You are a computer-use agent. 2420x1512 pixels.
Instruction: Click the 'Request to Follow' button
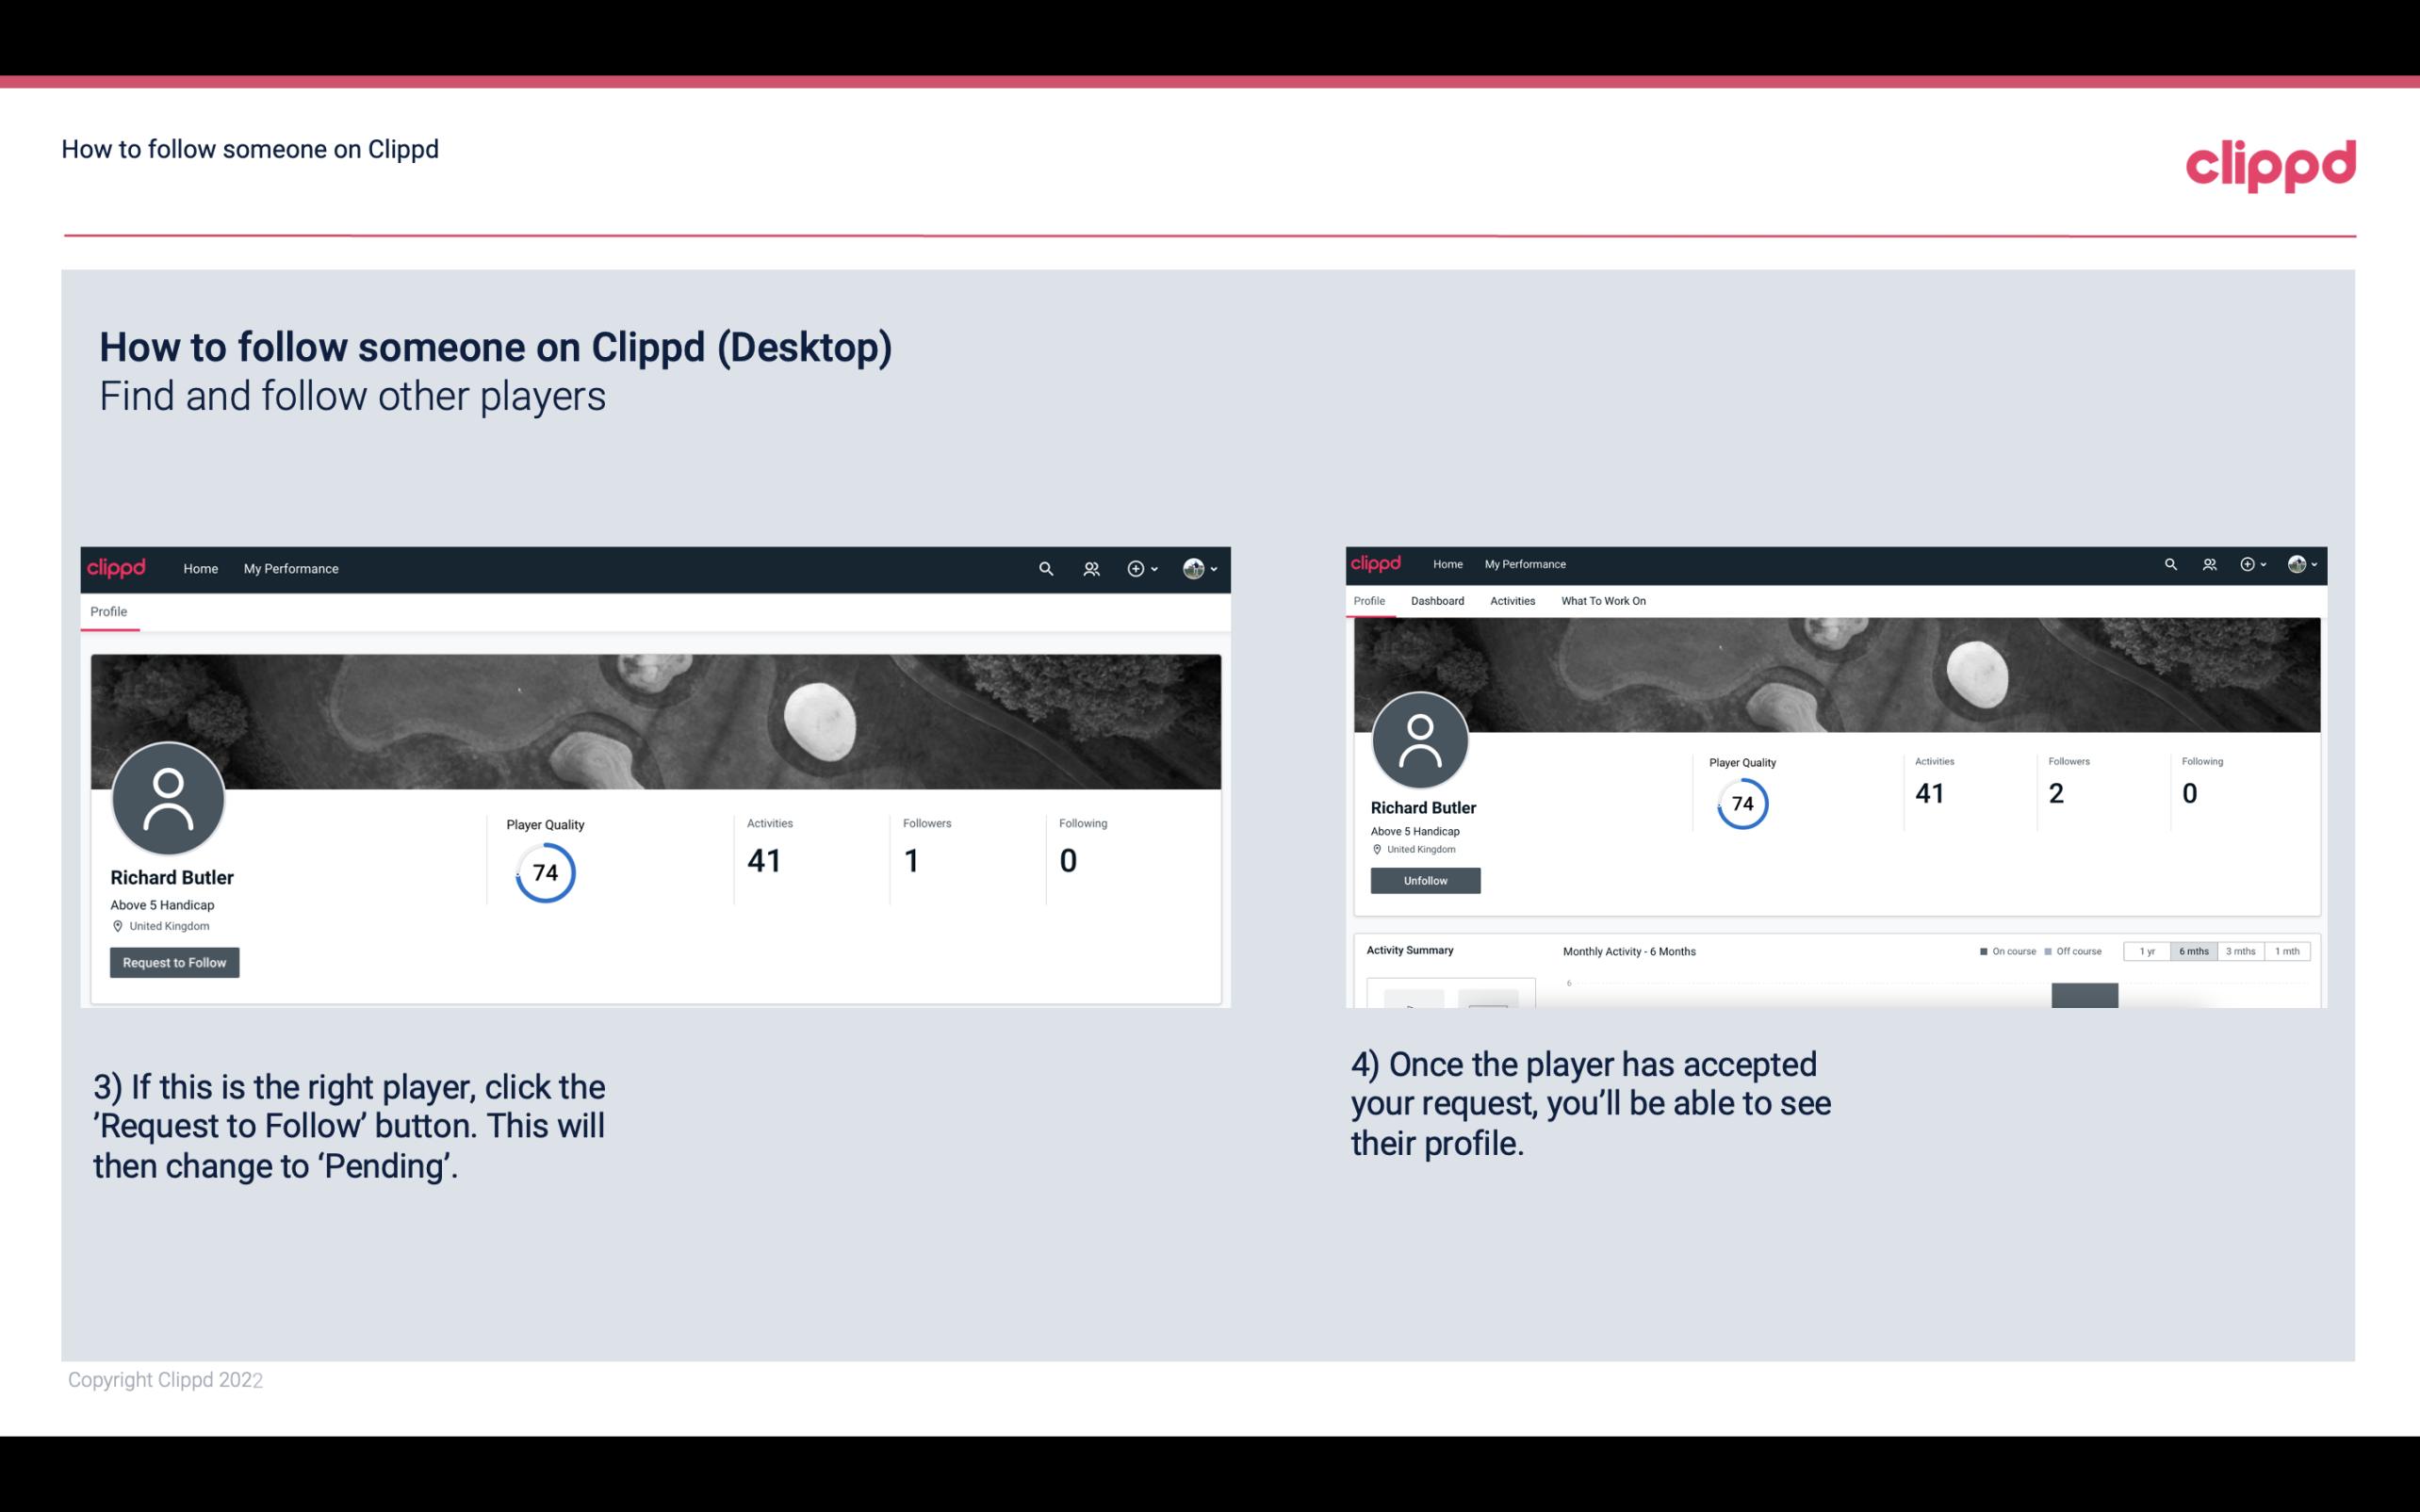[x=174, y=962]
